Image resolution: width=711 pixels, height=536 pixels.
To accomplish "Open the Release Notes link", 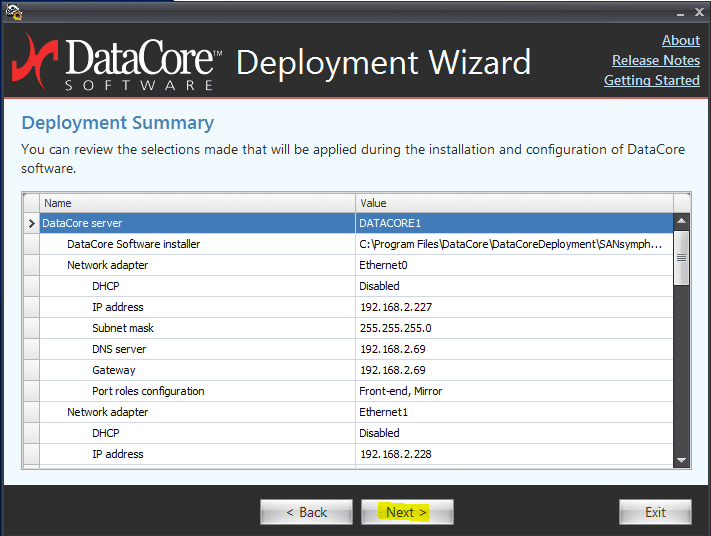I will click(x=655, y=60).
